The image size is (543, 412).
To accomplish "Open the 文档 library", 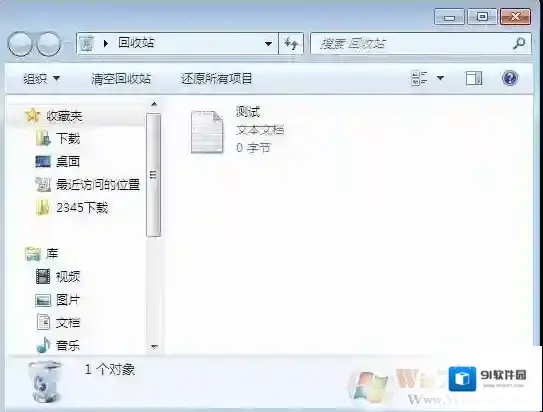I will [x=68, y=323].
